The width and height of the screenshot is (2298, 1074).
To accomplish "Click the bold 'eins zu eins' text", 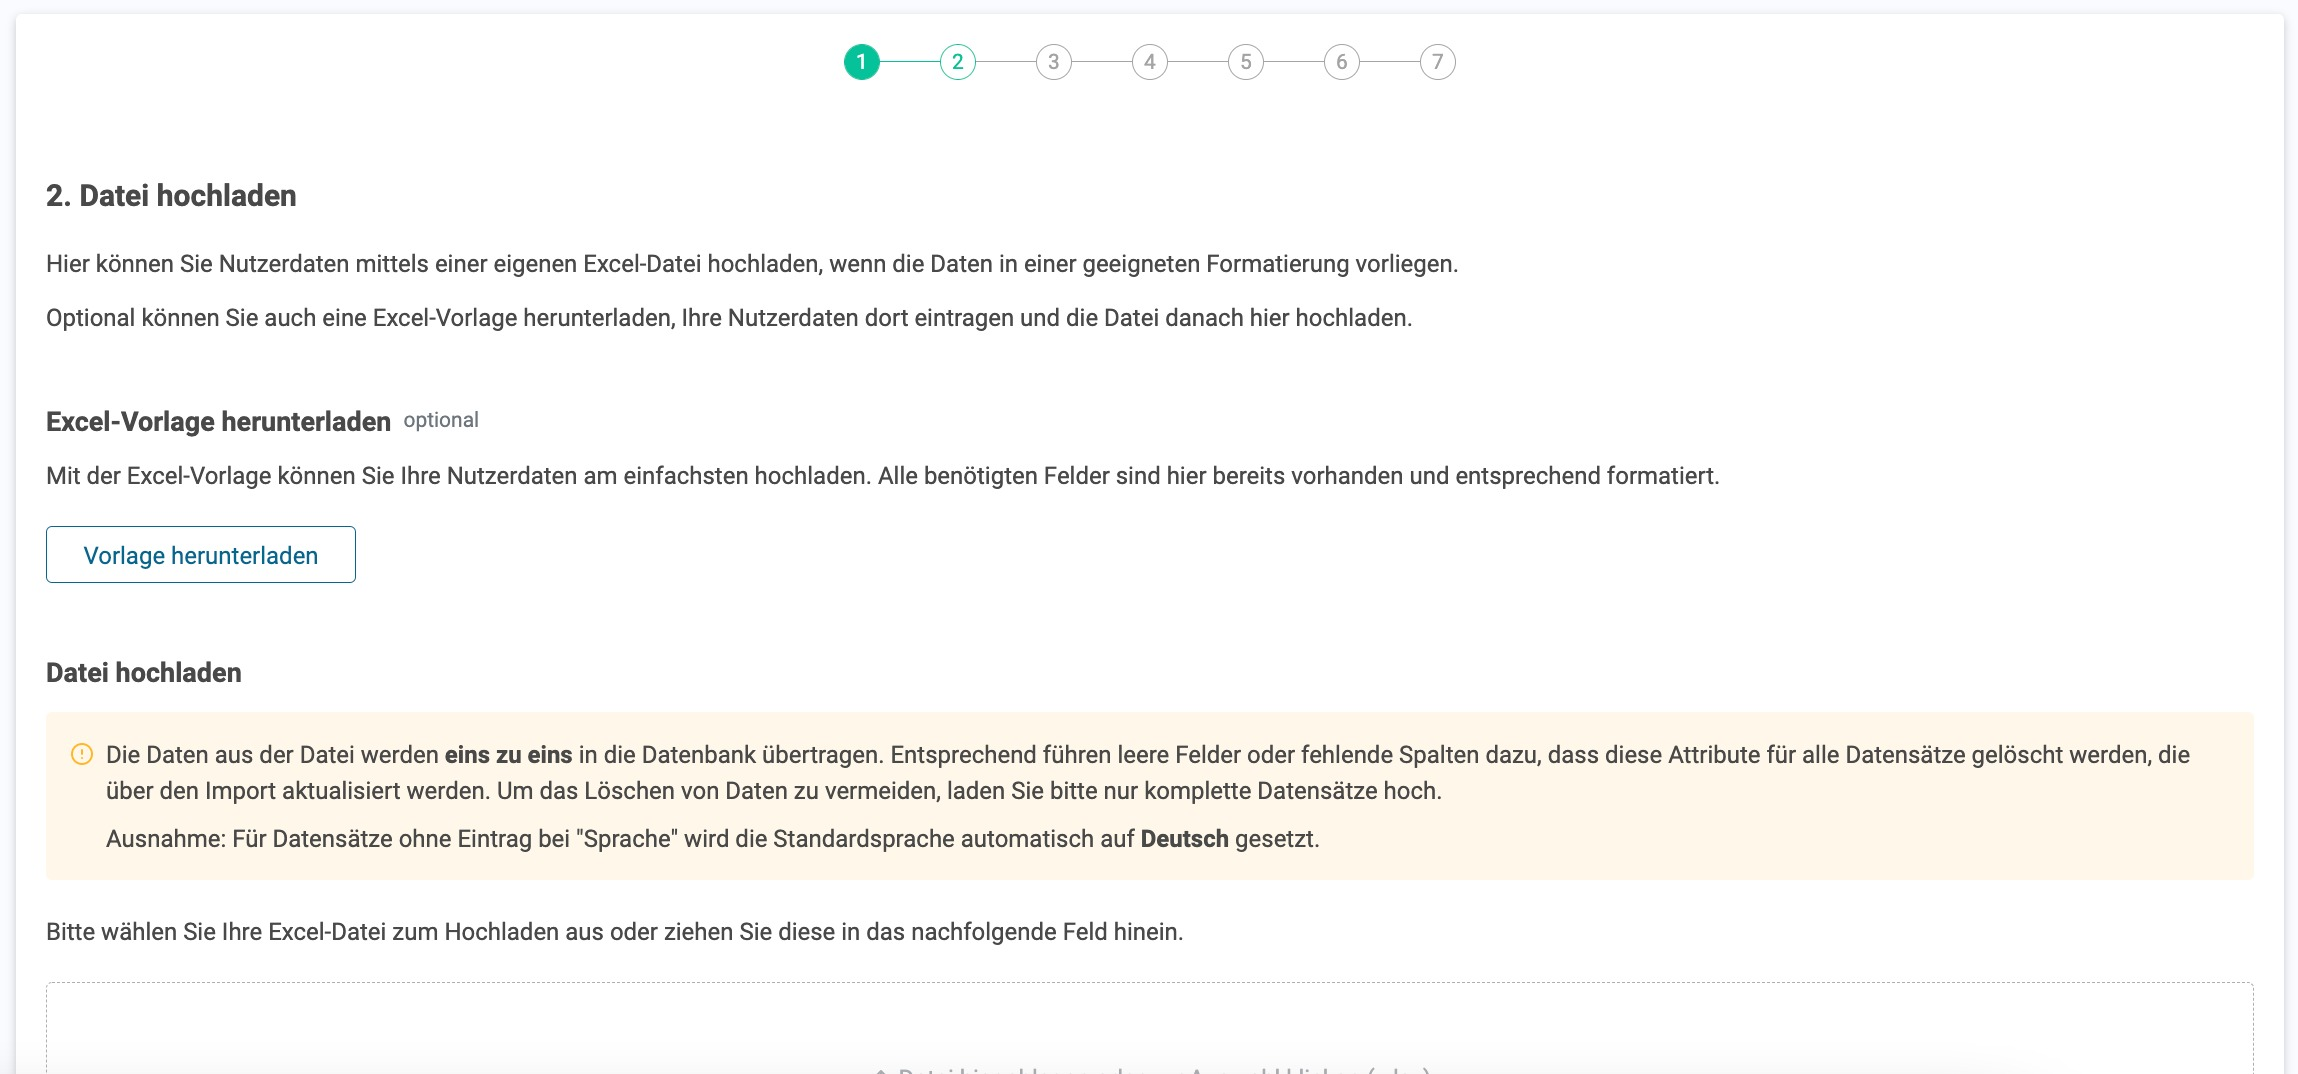I will [x=508, y=755].
